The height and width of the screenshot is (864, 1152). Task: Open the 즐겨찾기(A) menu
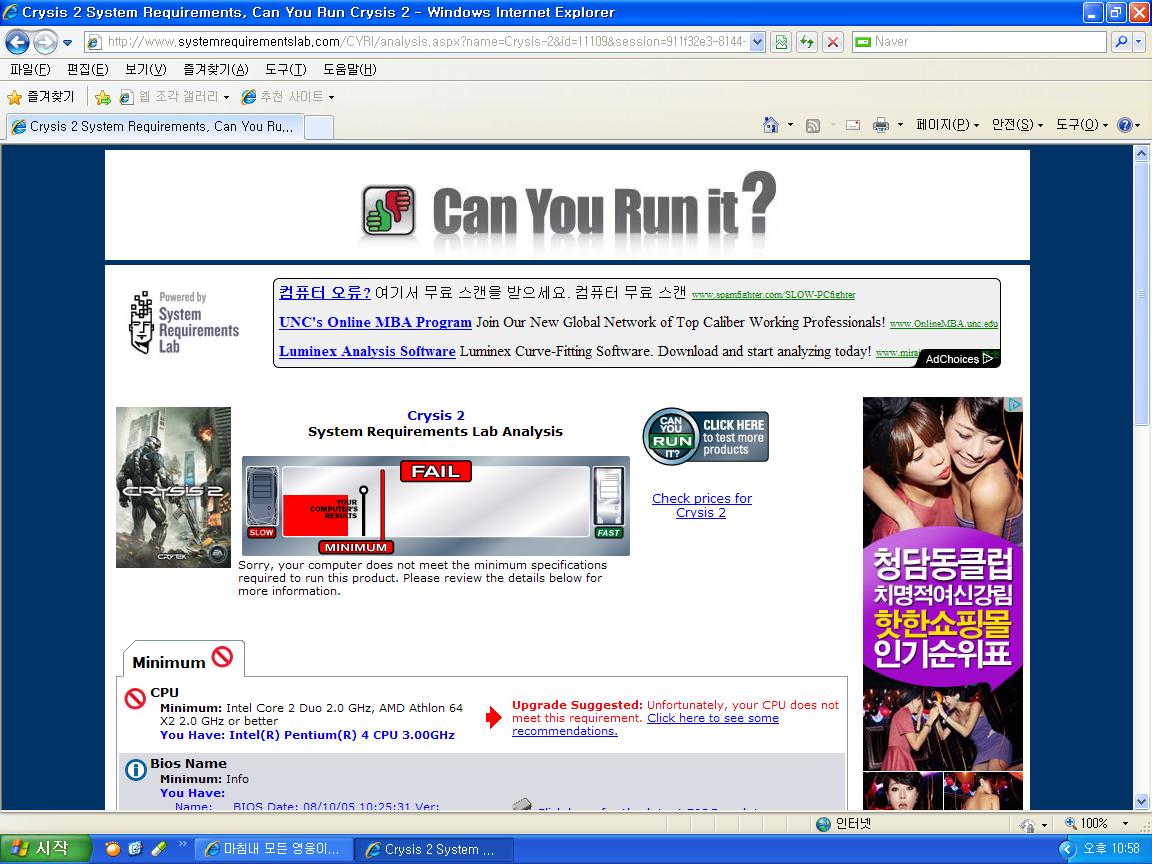(x=215, y=69)
